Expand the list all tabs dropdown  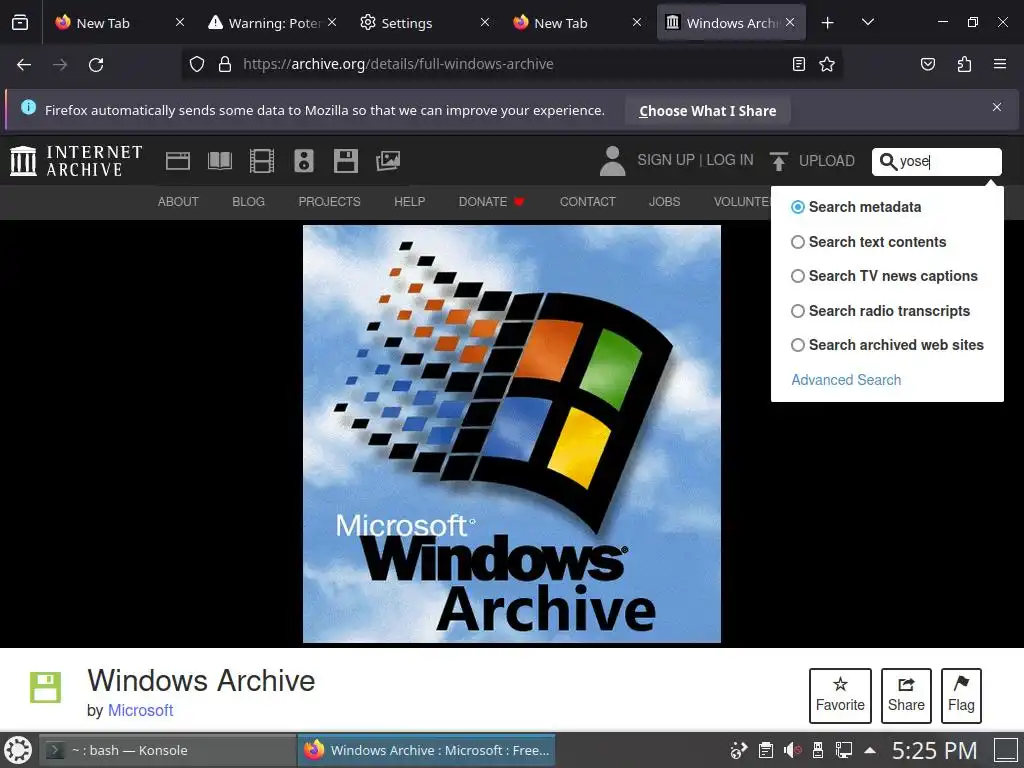(x=867, y=23)
